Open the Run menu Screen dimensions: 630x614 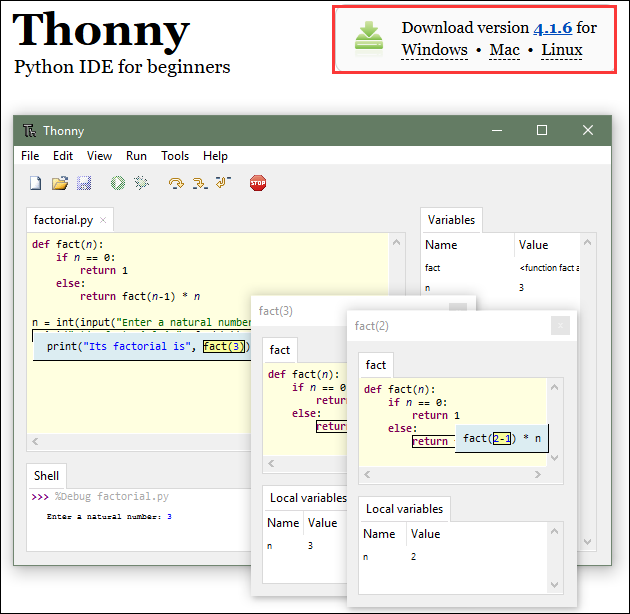[x=136, y=156]
